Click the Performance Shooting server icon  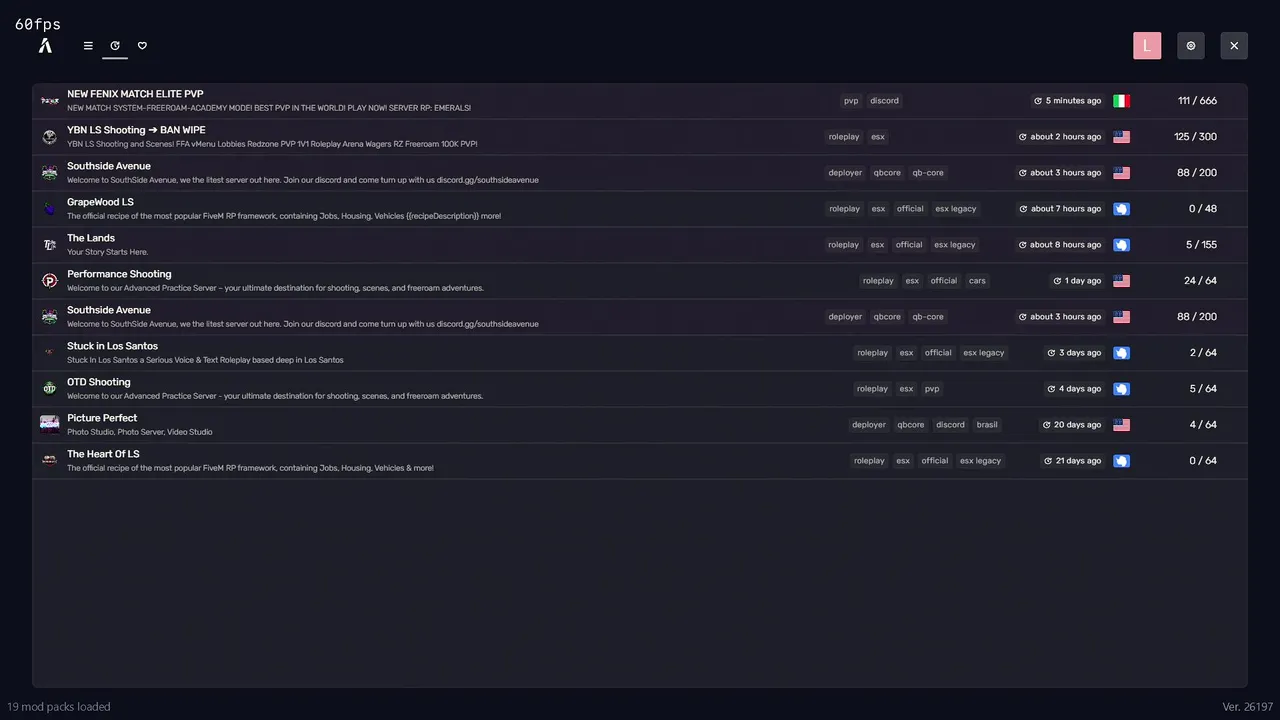point(49,281)
